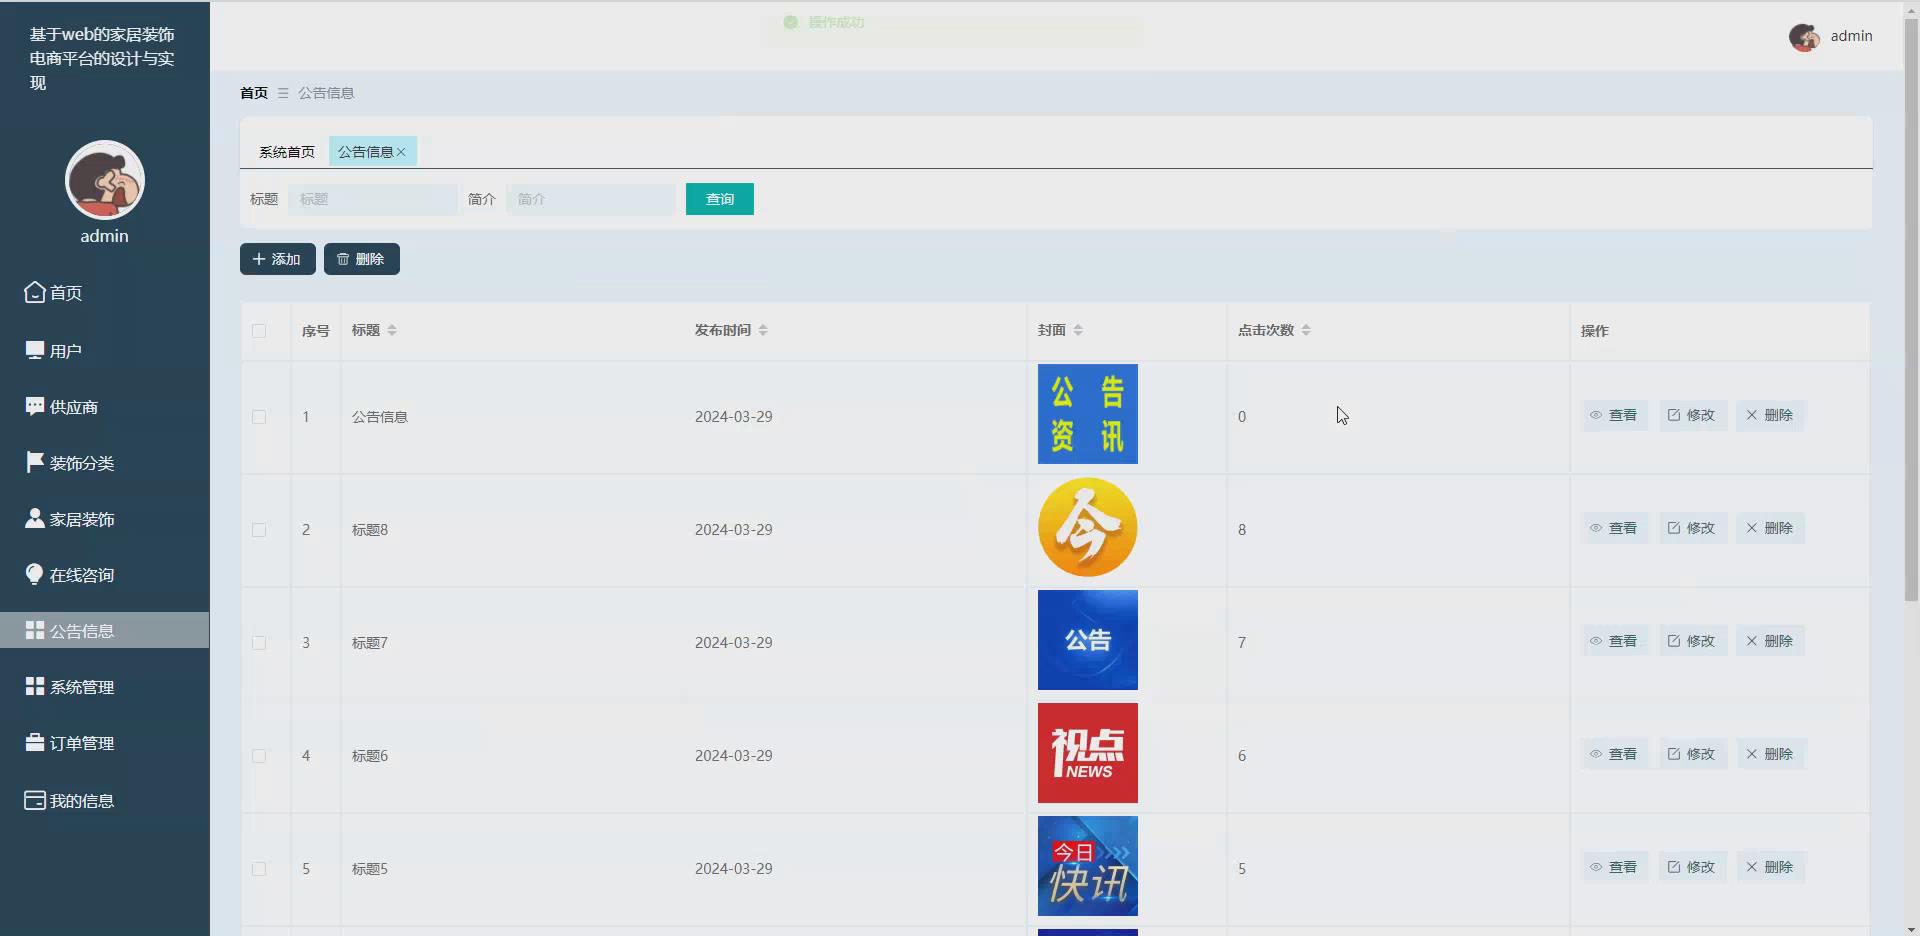Image resolution: width=1920 pixels, height=936 pixels.
Task: Open 家居装饰 person icon in sidebar
Action: [x=35, y=518]
